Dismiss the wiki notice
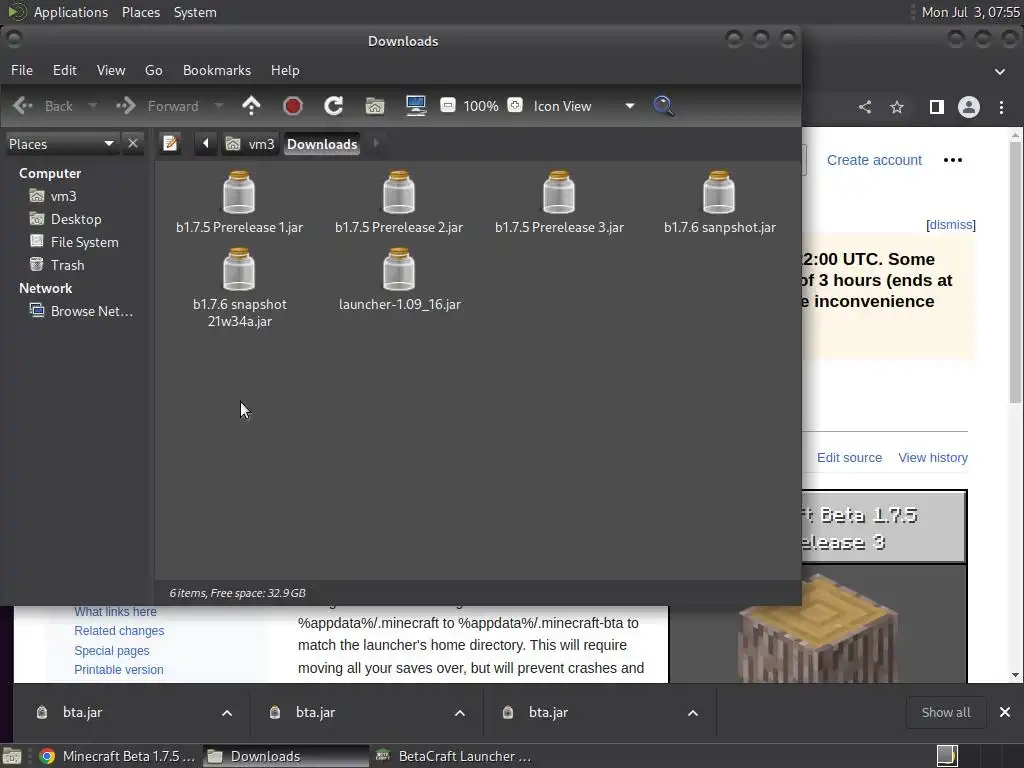Image resolution: width=1024 pixels, height=768 pixels. (x=951, y=225)
